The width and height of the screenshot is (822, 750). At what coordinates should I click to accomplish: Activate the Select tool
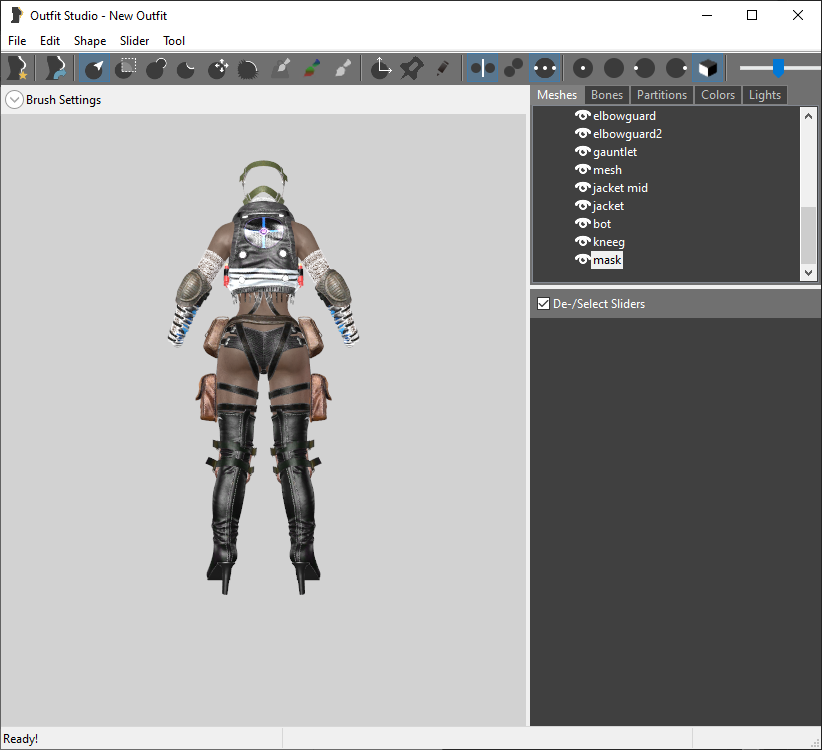94,68
